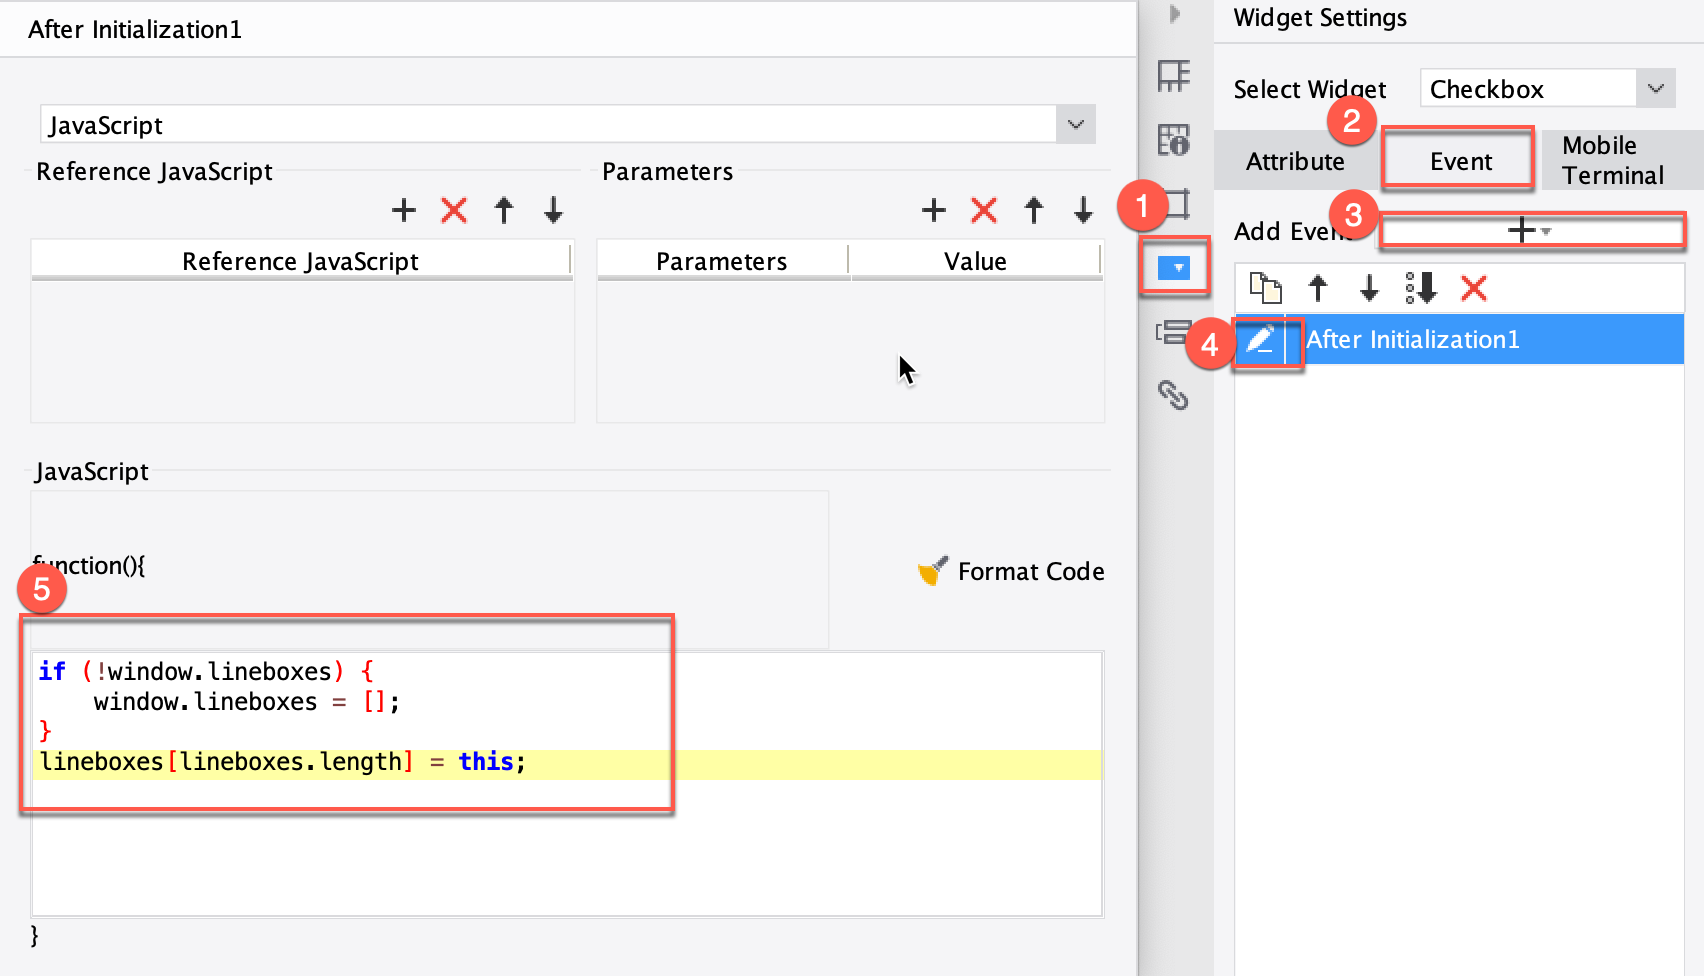Image resolution: width=1704 pixels, height=976 pixels.
Task: Move the selected event down using arrow icon
Action: pyautogui.click(x=1369, y=289)
